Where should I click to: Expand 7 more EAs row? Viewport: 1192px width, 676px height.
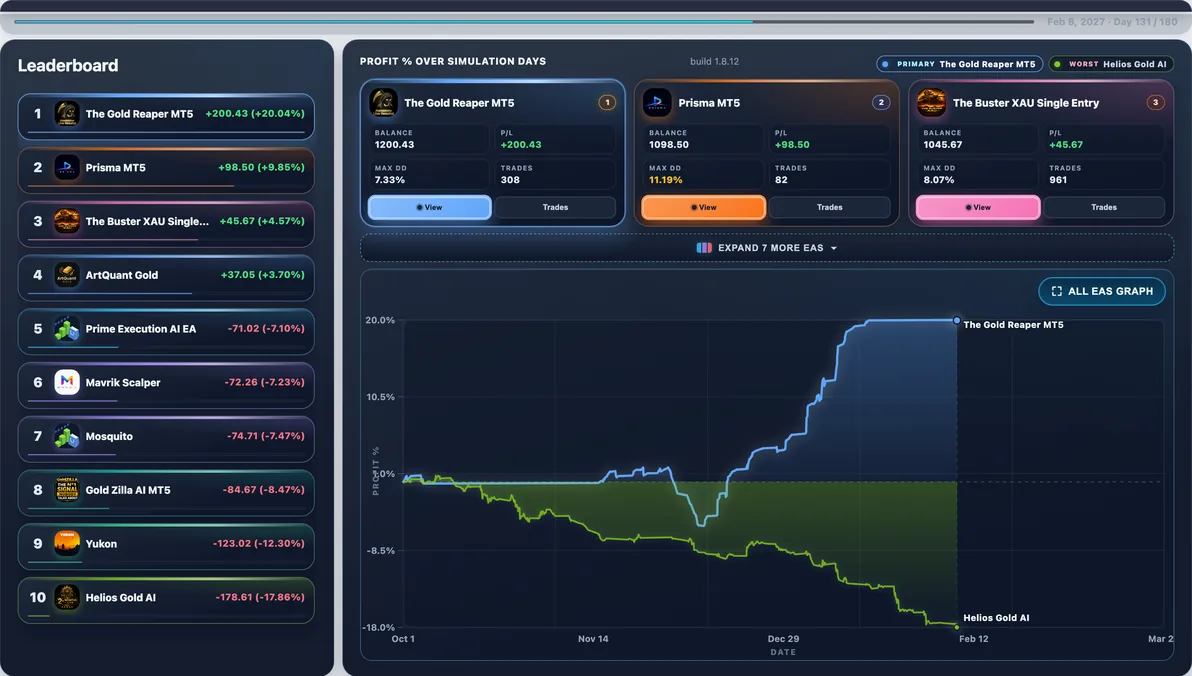click(x=766, y=248)
